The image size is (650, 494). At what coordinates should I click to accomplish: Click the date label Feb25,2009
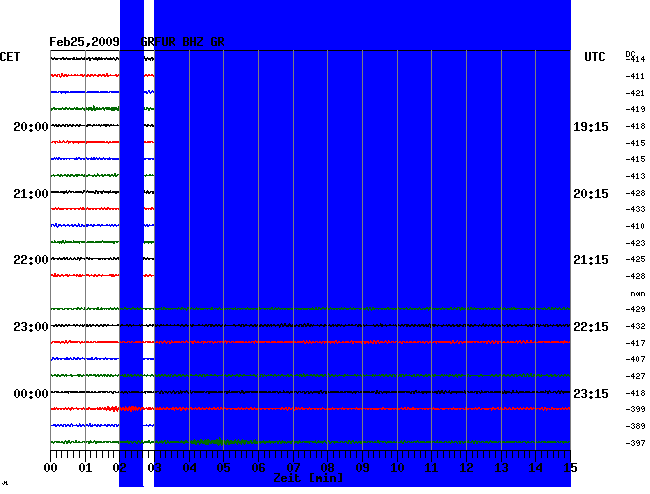click(84, 42)
